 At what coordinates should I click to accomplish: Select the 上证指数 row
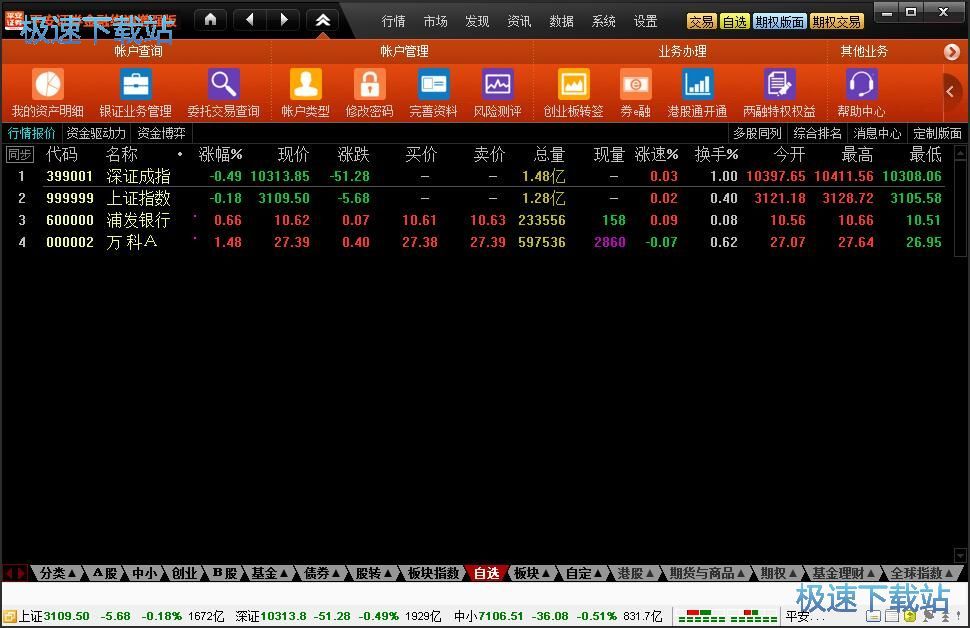click(477, 199)
